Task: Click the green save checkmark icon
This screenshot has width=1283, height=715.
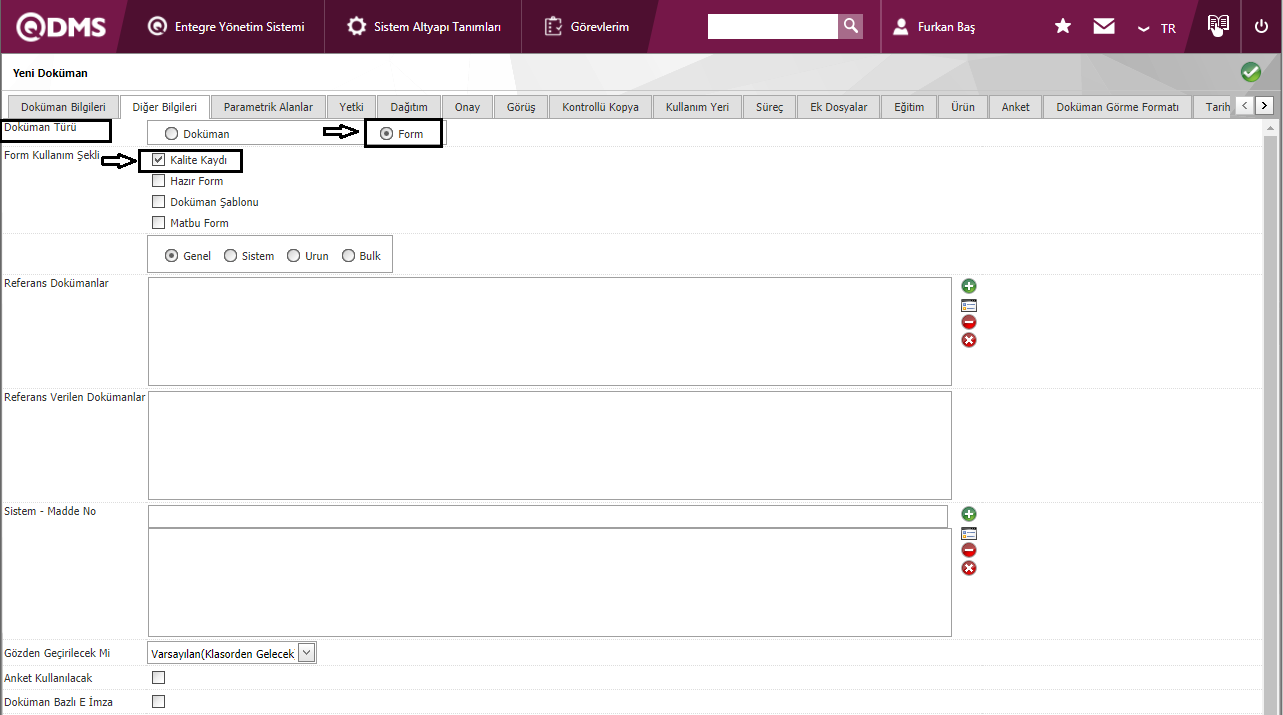Action: (x=1250, y=72)
